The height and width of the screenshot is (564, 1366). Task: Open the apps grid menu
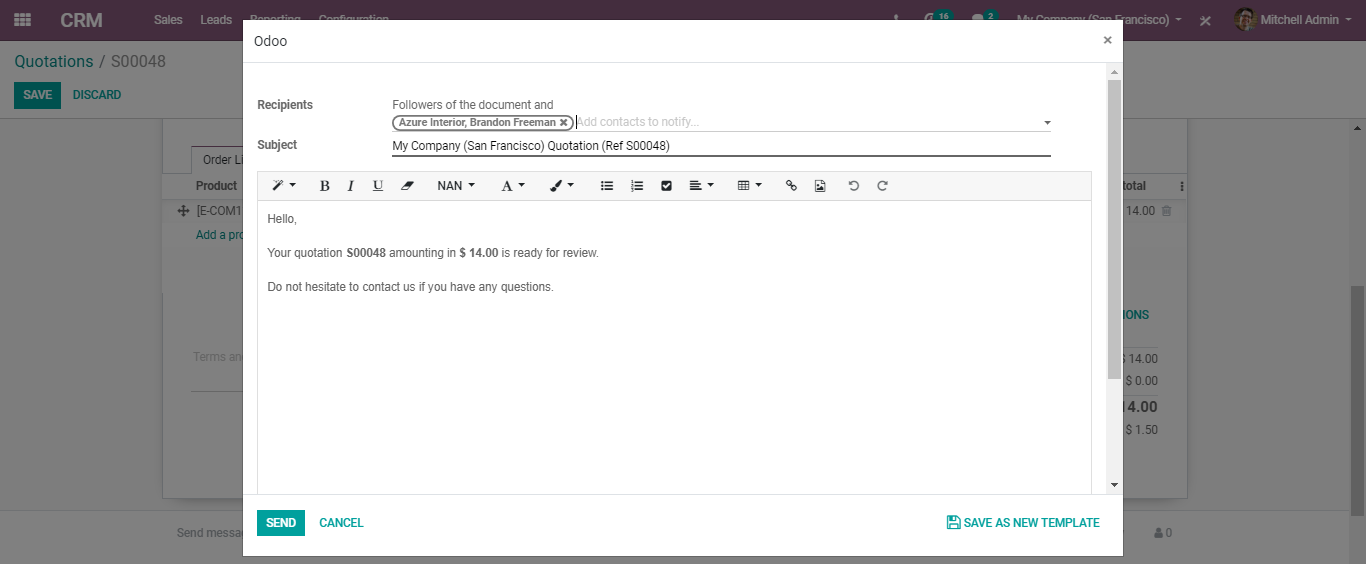[22, 20]
